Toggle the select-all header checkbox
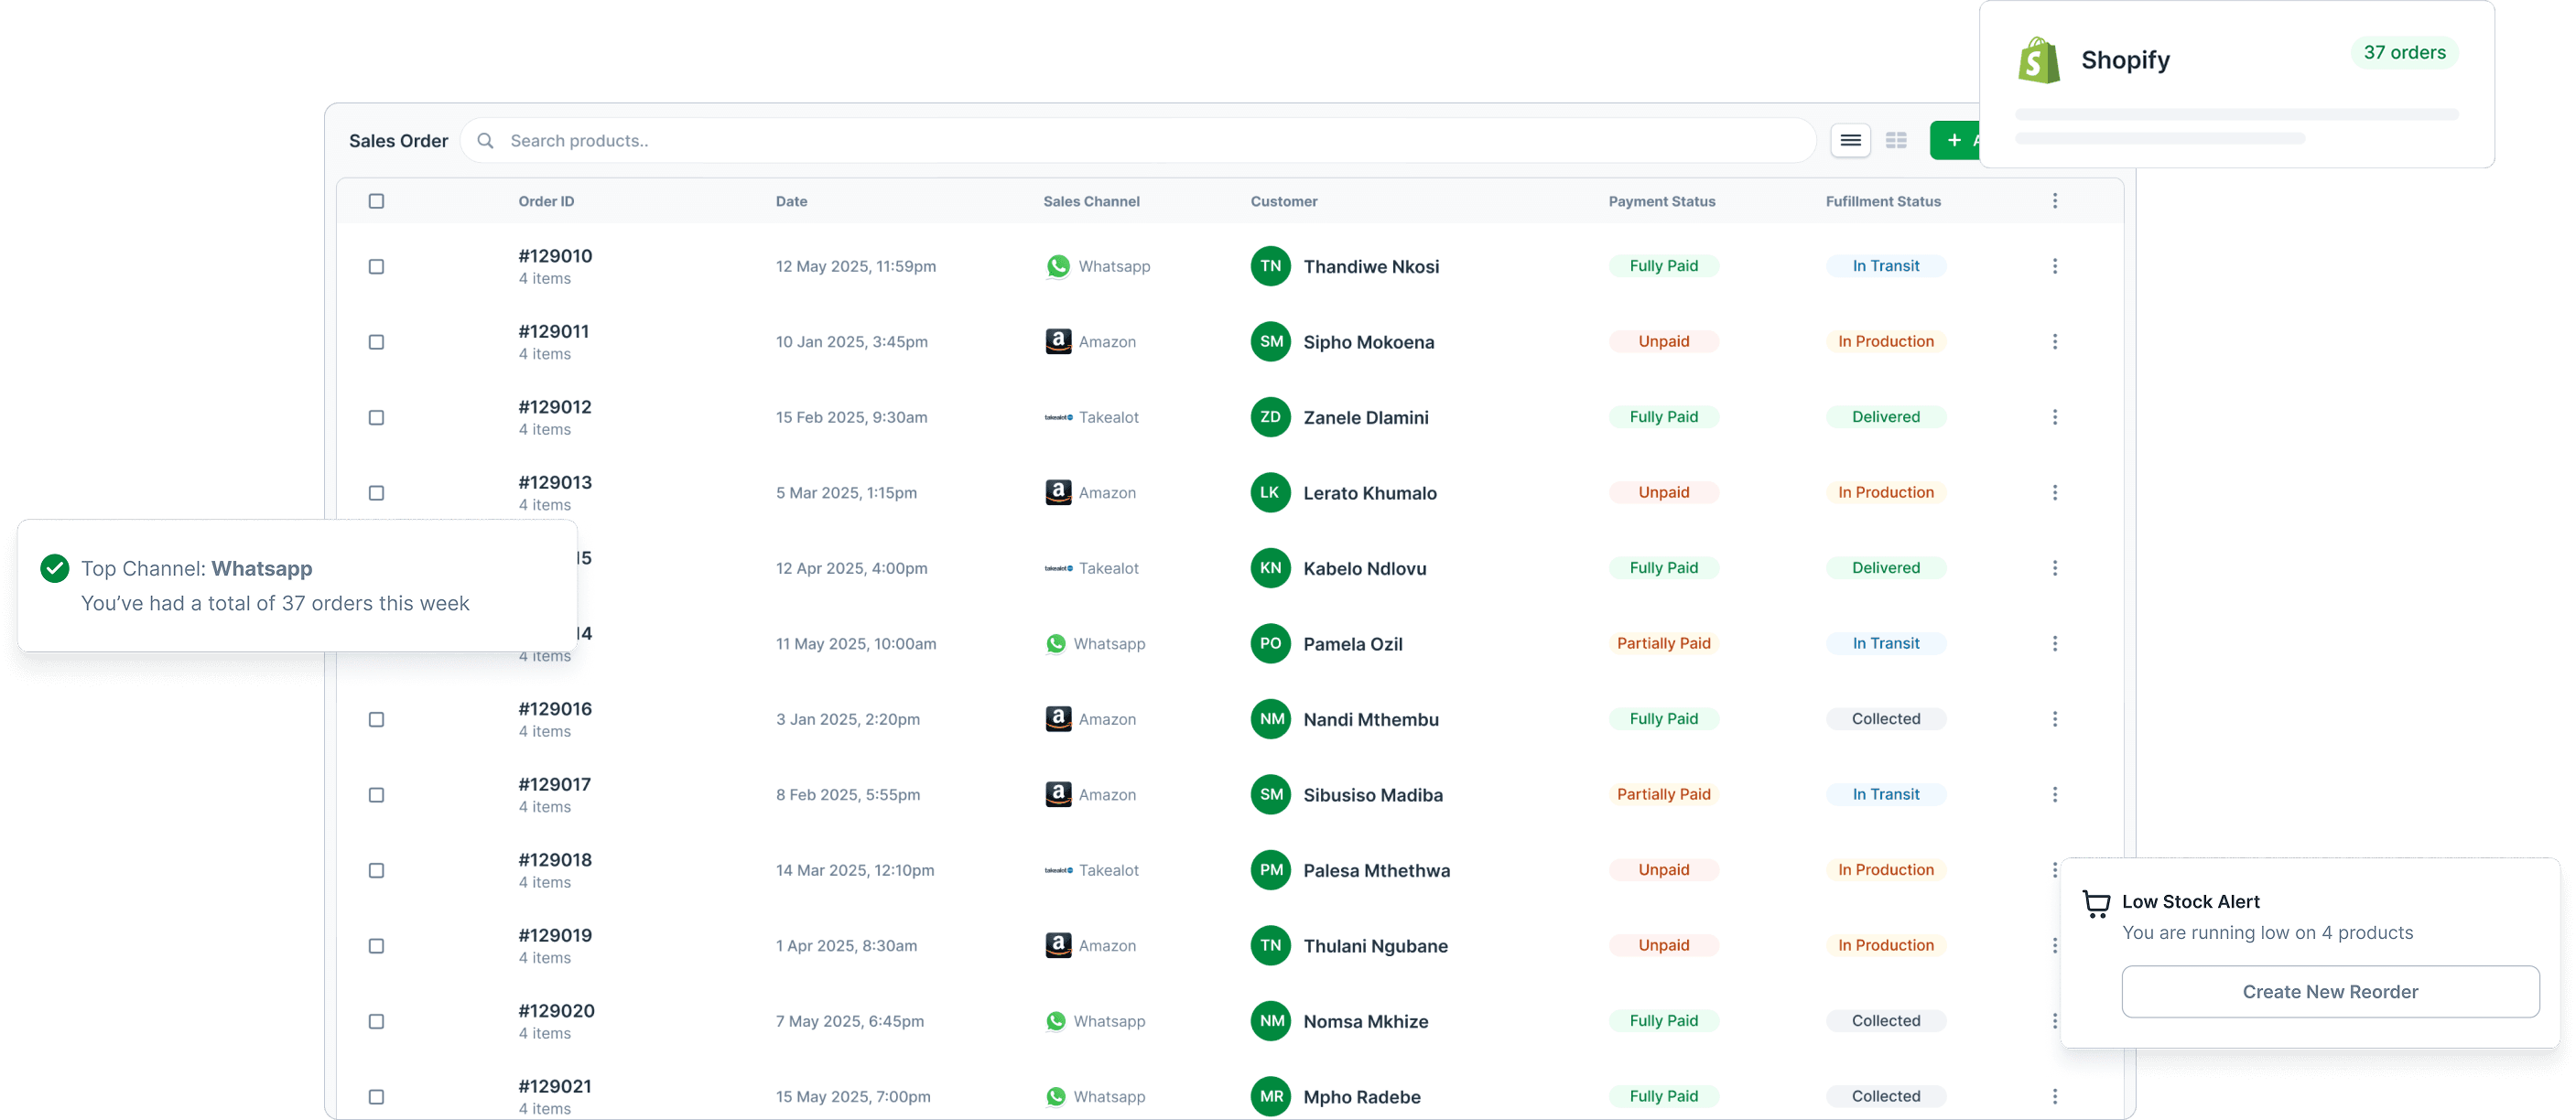Image resolution: width=2576 pixels, height=1120 pixels. (376, 201)
